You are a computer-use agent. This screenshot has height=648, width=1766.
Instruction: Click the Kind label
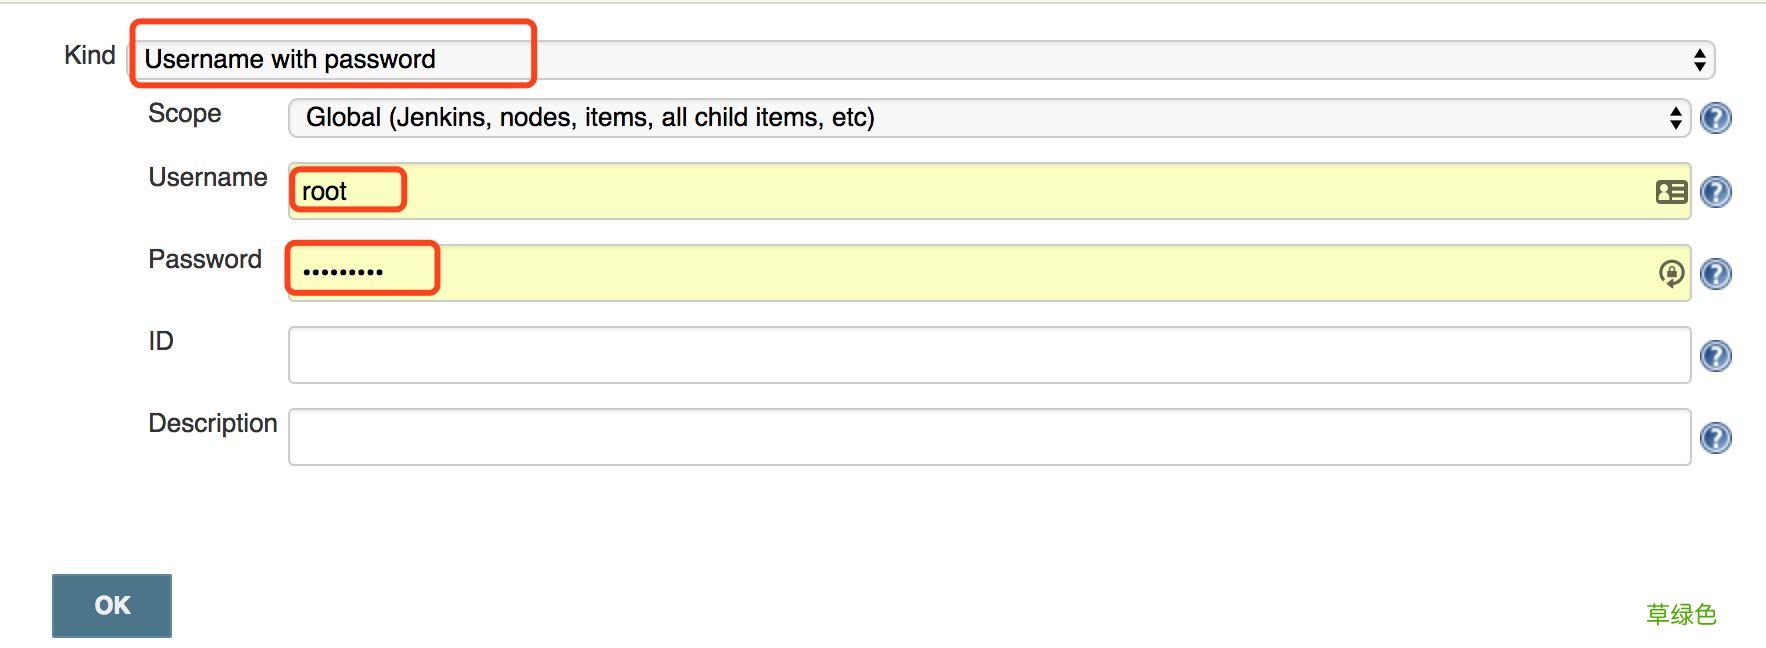[x=90, y=55]
